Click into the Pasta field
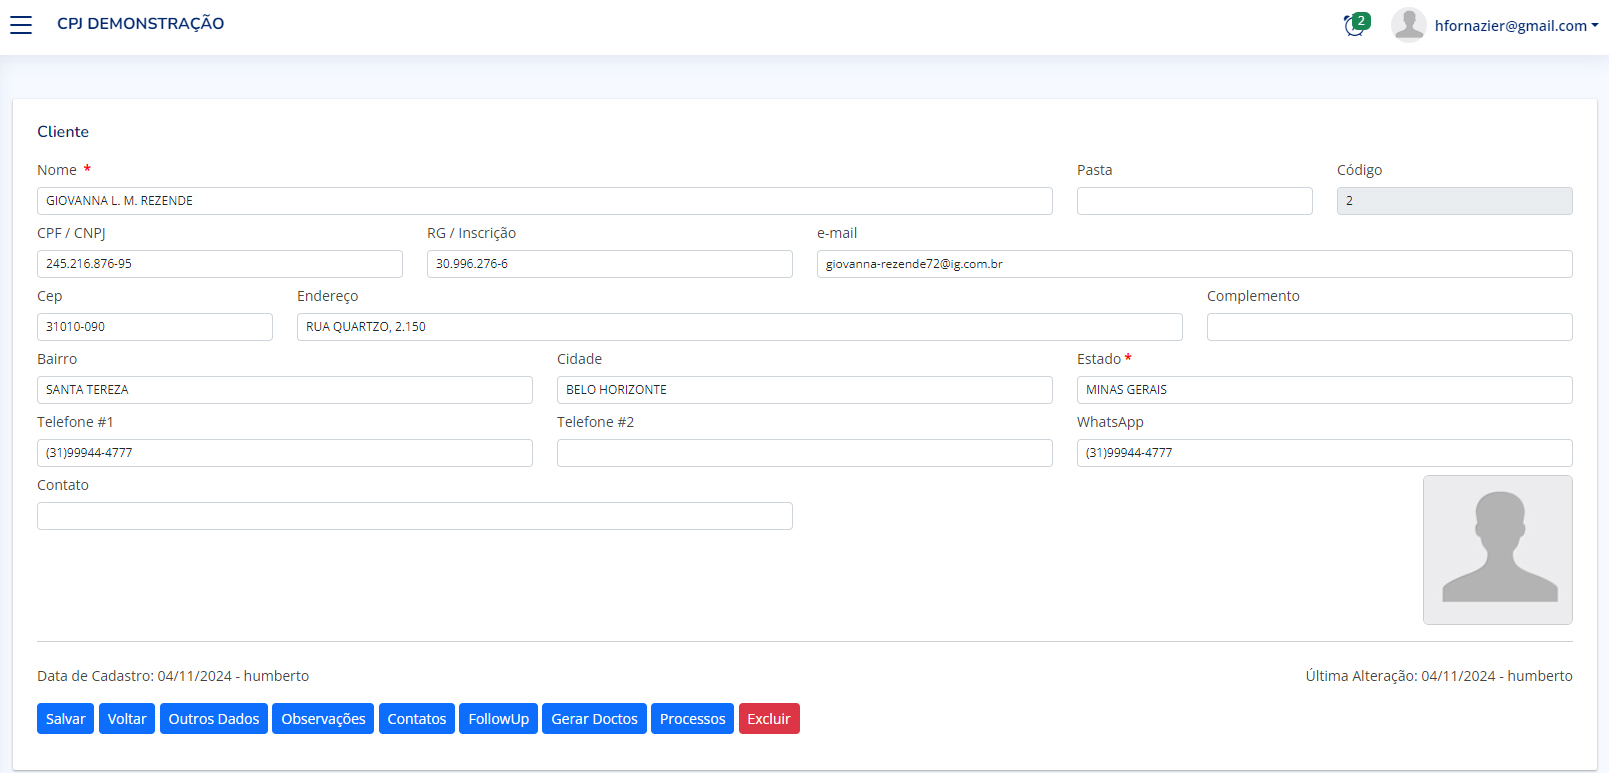Screen dimensions: 1609x773 pyautogui.click(x=1194, y=201)
